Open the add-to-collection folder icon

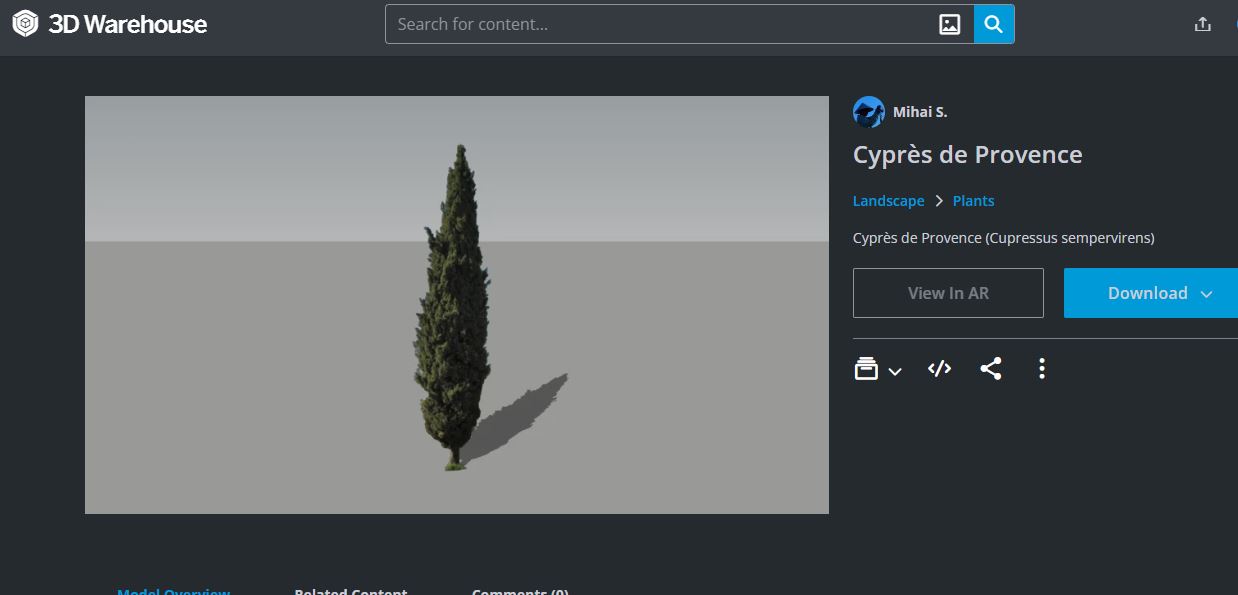pyautogui.click(x=866, y=369)
